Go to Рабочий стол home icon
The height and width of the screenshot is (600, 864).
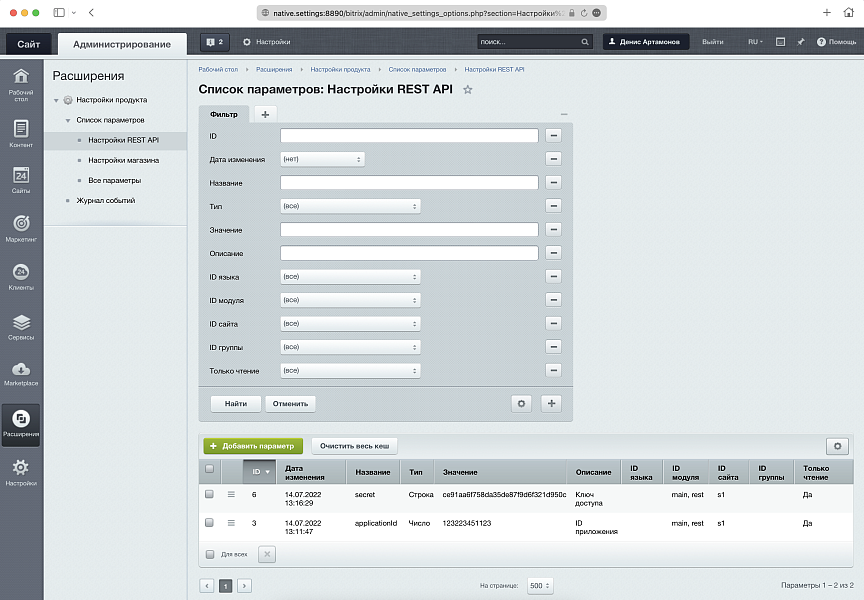click(x=21, y=82)
